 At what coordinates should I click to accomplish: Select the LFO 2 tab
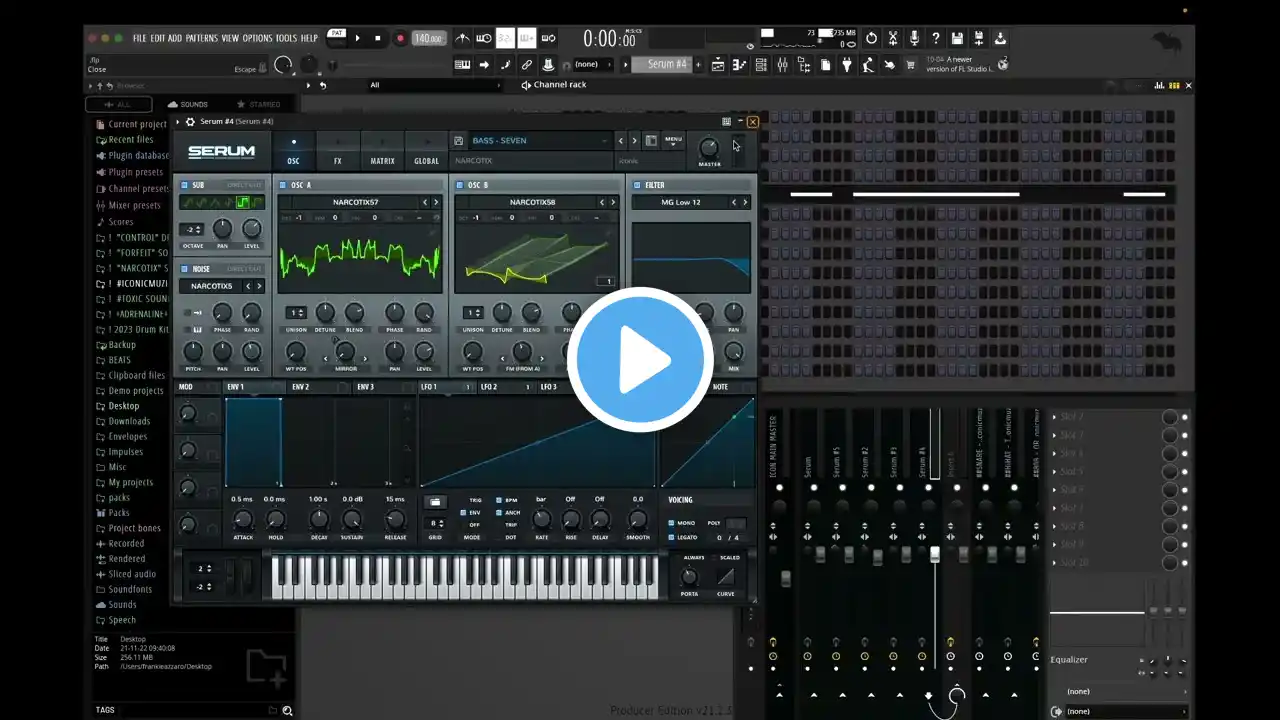pyautogui.click(x=489, y=387)
